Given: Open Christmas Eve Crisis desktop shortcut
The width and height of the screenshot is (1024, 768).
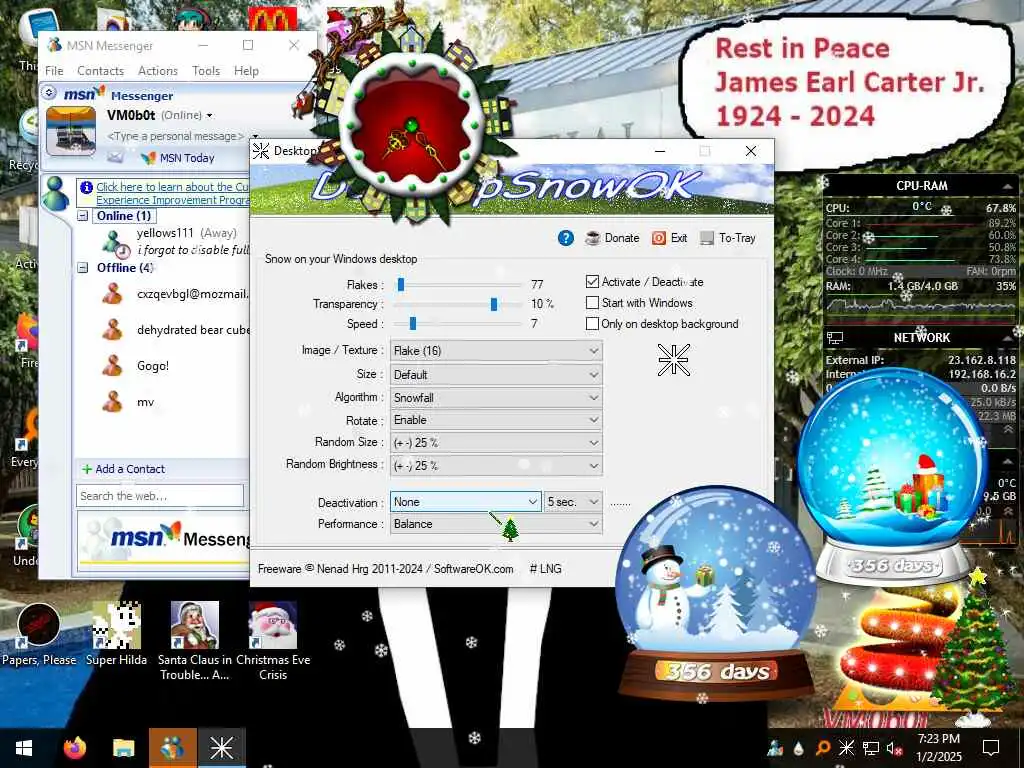Looking at the screenshot, I should coord(273,641).
